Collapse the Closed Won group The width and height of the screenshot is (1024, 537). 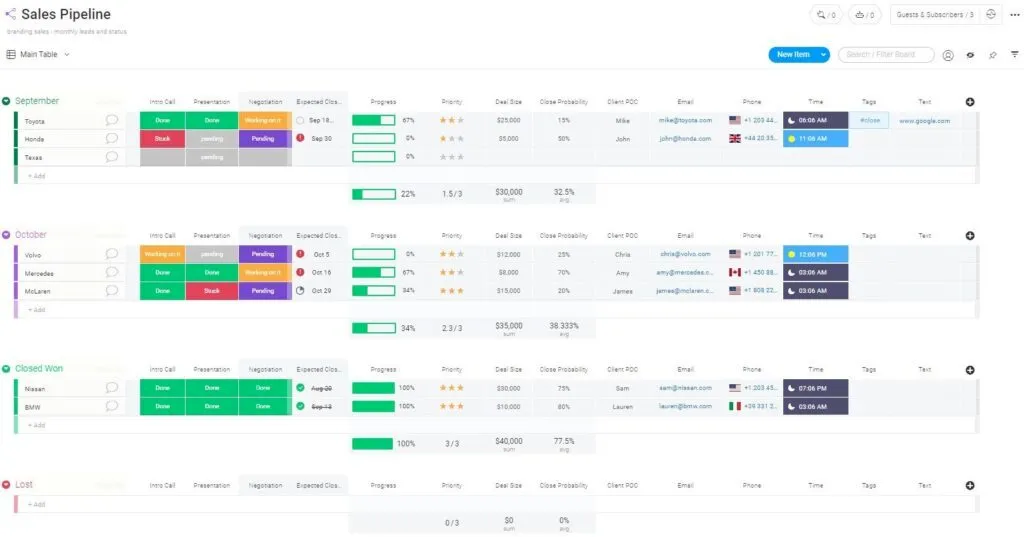6,369
